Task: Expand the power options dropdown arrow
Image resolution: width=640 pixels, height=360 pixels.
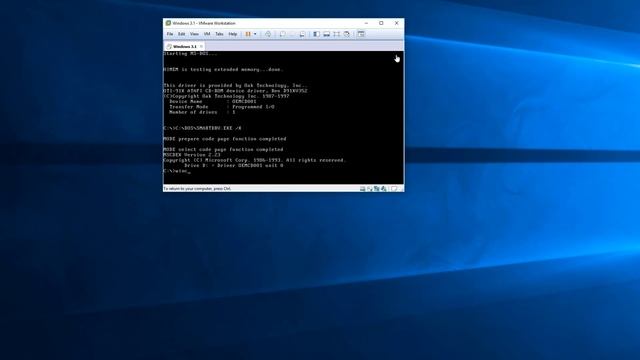Action: (x=255, y=34)
